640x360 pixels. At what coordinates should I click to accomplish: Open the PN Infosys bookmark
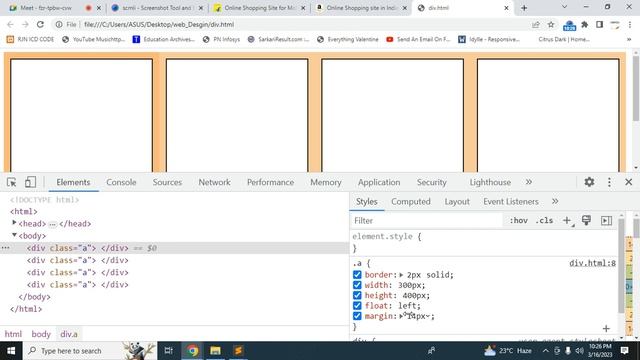click(221, 40)
